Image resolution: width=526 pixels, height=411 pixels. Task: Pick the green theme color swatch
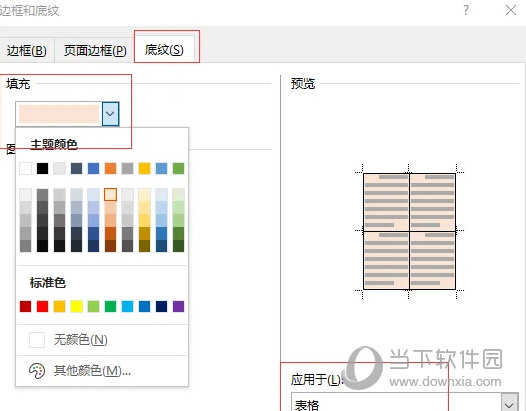coord(178,168)
